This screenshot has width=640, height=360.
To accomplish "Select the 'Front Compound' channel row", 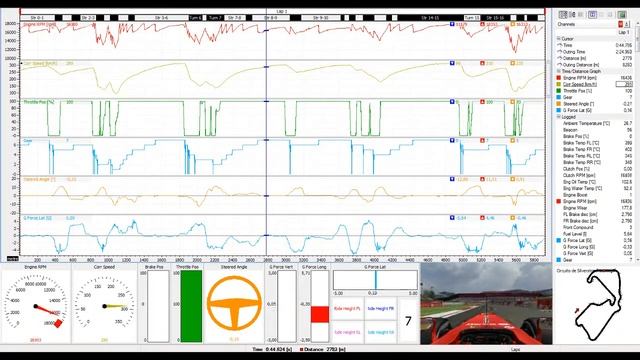I will pos(594,227).
